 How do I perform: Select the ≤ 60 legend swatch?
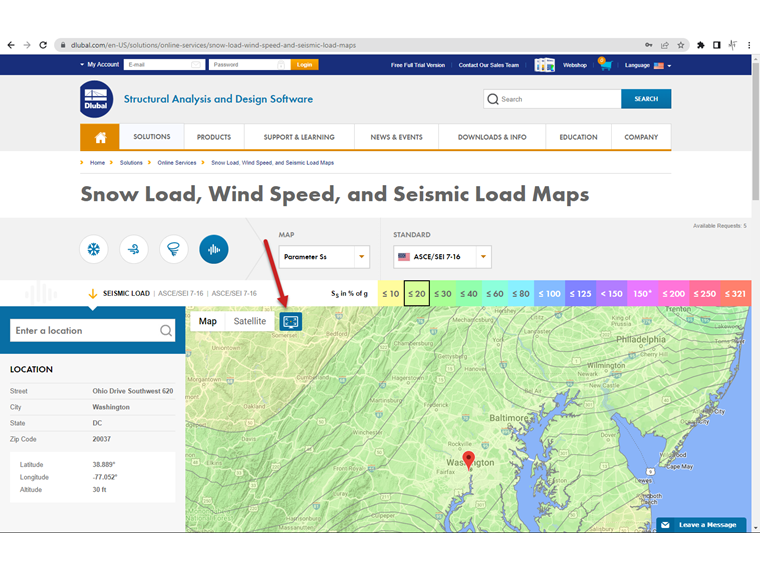495,293
